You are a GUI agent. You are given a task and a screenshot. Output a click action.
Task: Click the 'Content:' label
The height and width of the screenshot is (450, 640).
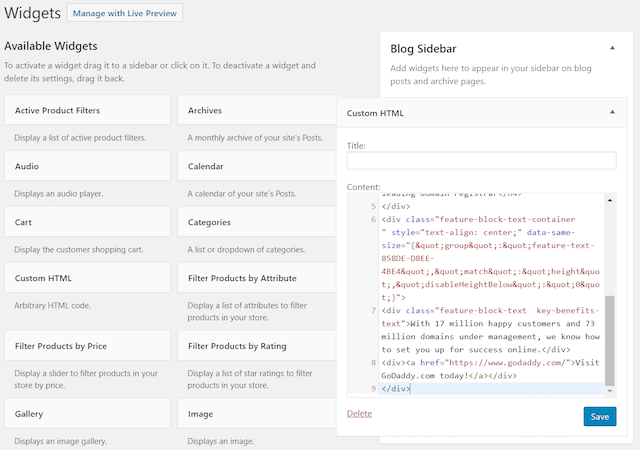click(363, 187)
